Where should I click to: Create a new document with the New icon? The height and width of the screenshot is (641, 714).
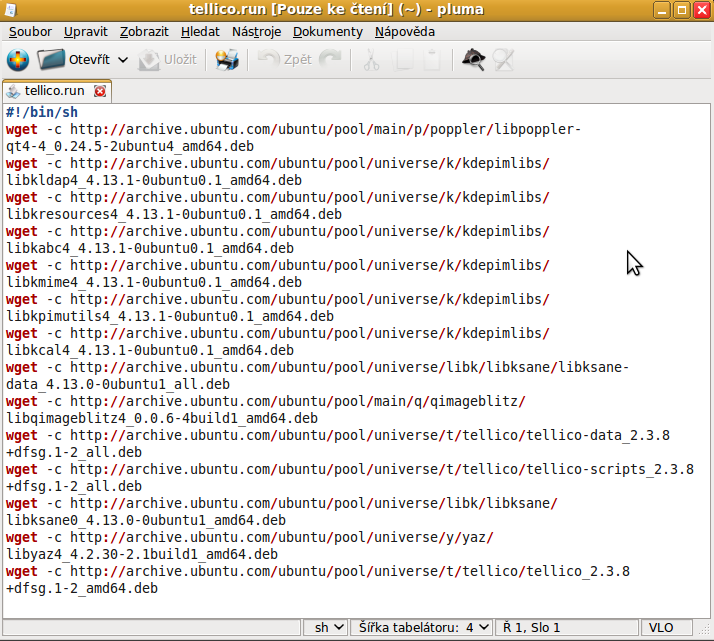pos(18,60)
